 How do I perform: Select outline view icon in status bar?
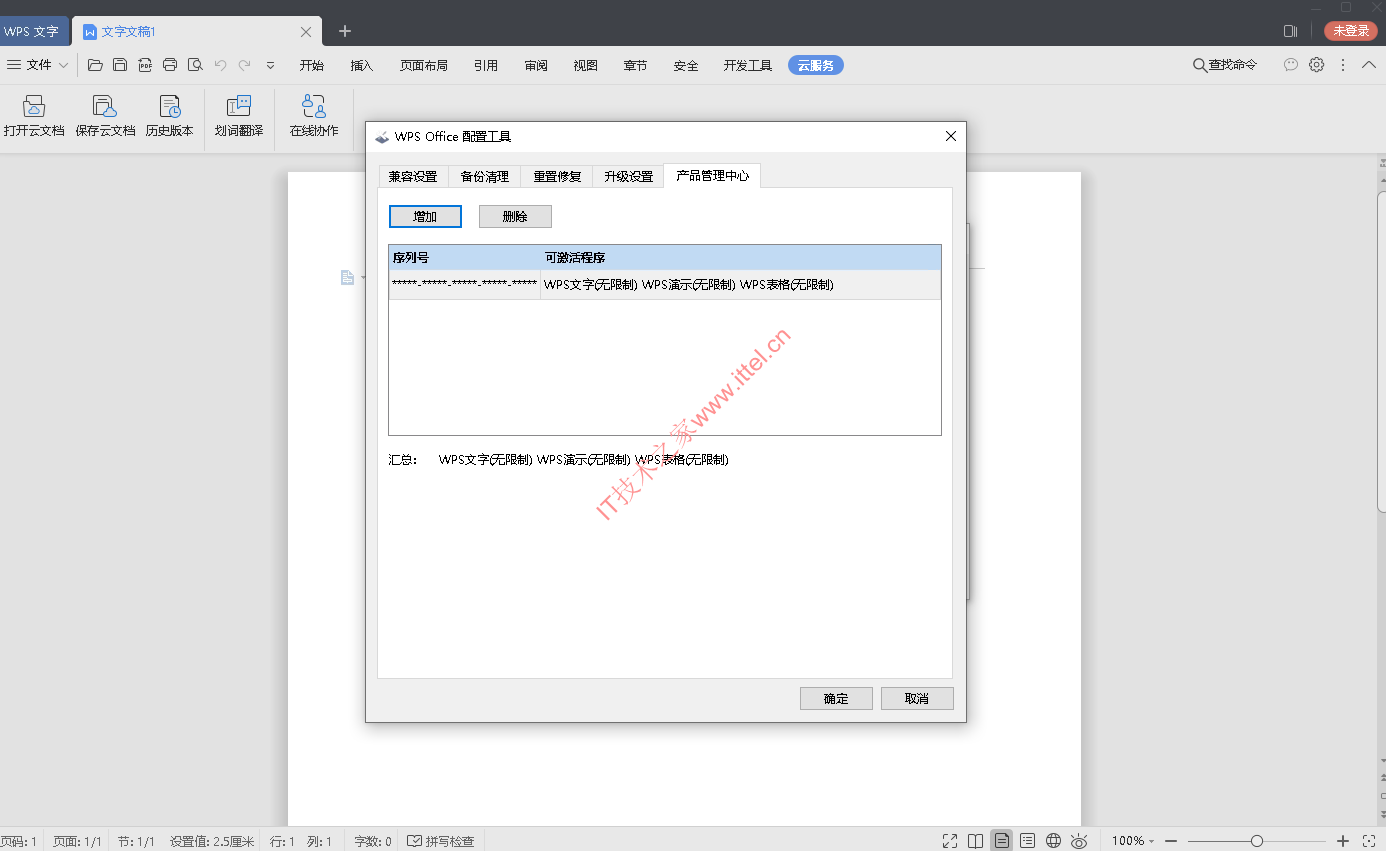[x=1027, y=841]
